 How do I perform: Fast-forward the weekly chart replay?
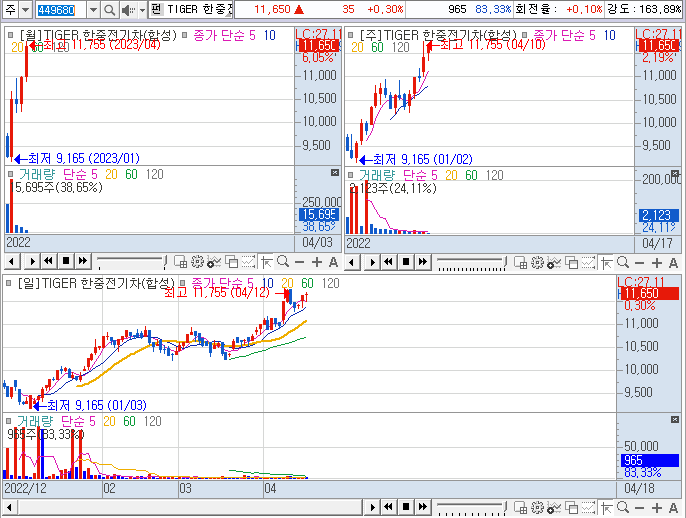click(423, 262)
